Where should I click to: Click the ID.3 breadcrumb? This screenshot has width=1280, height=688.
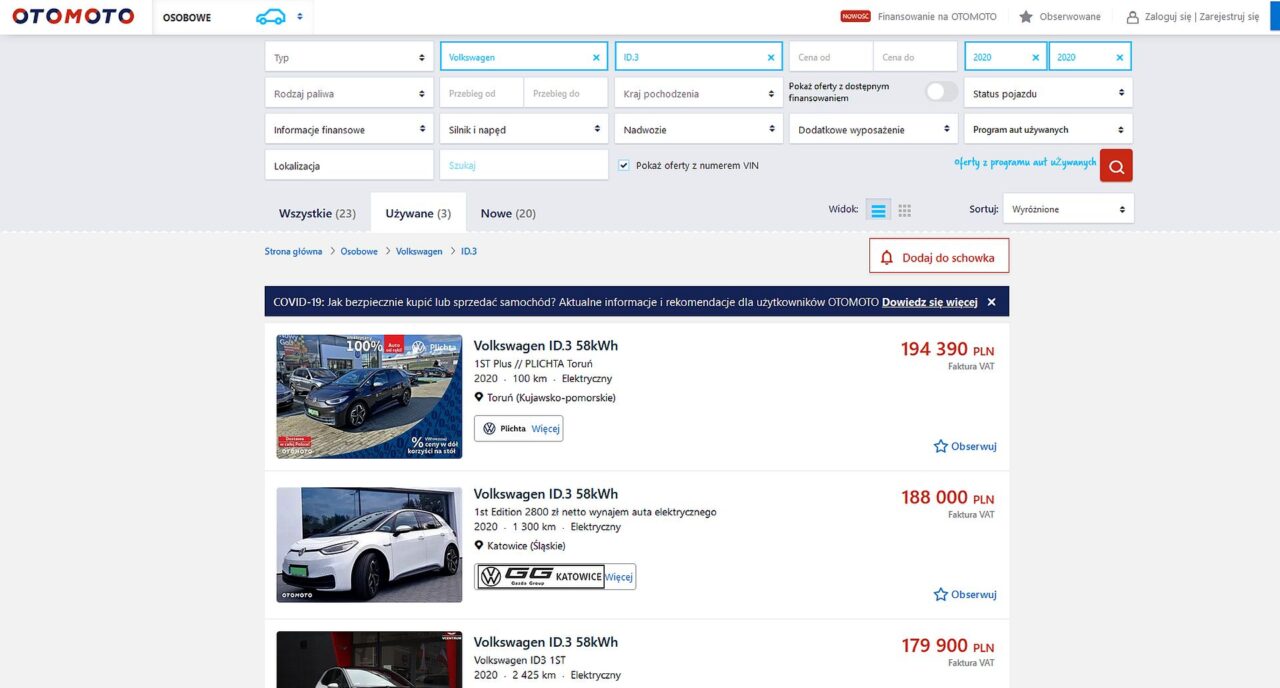coord(469,252)
